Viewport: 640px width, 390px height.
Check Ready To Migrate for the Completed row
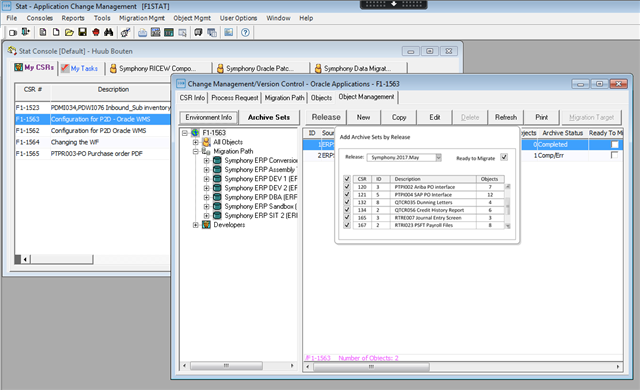[x=615, y=144]
